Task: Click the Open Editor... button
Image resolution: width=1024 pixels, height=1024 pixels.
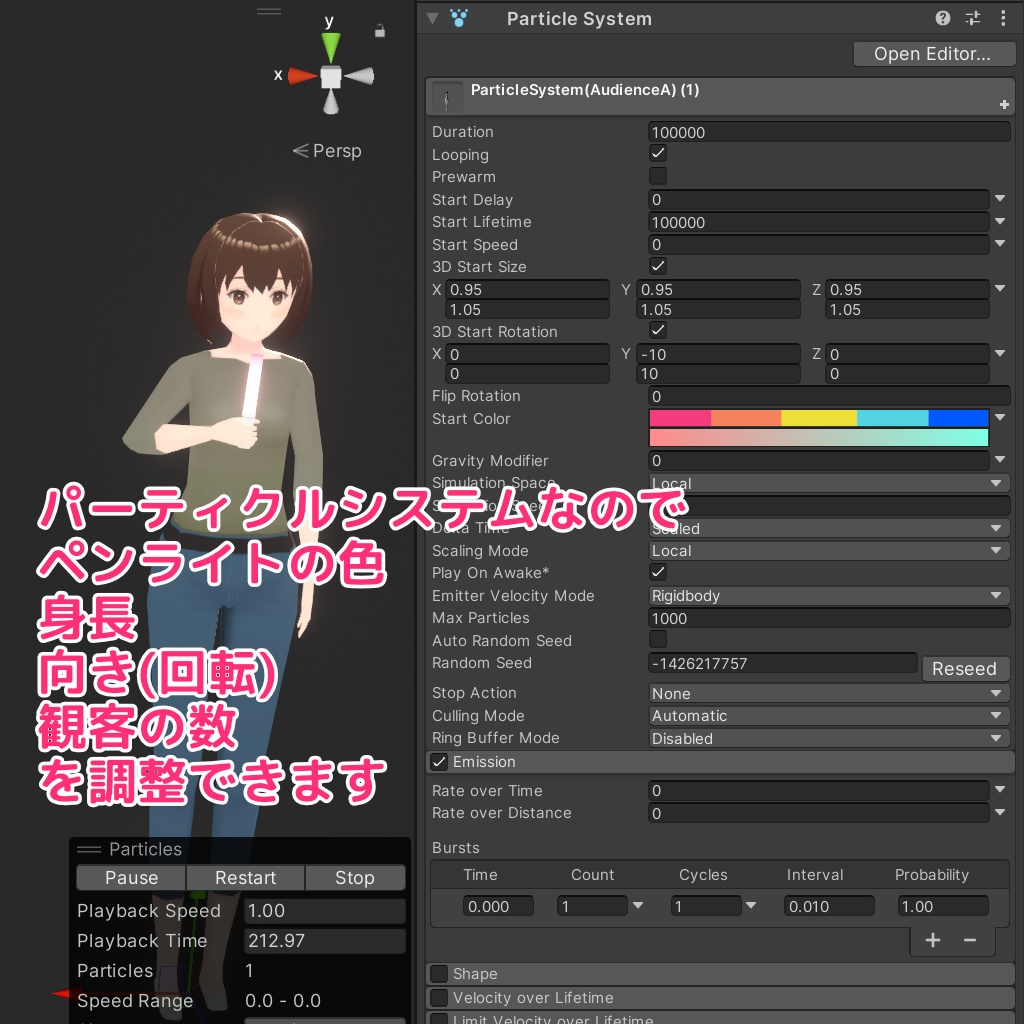Action: (933, 53)
